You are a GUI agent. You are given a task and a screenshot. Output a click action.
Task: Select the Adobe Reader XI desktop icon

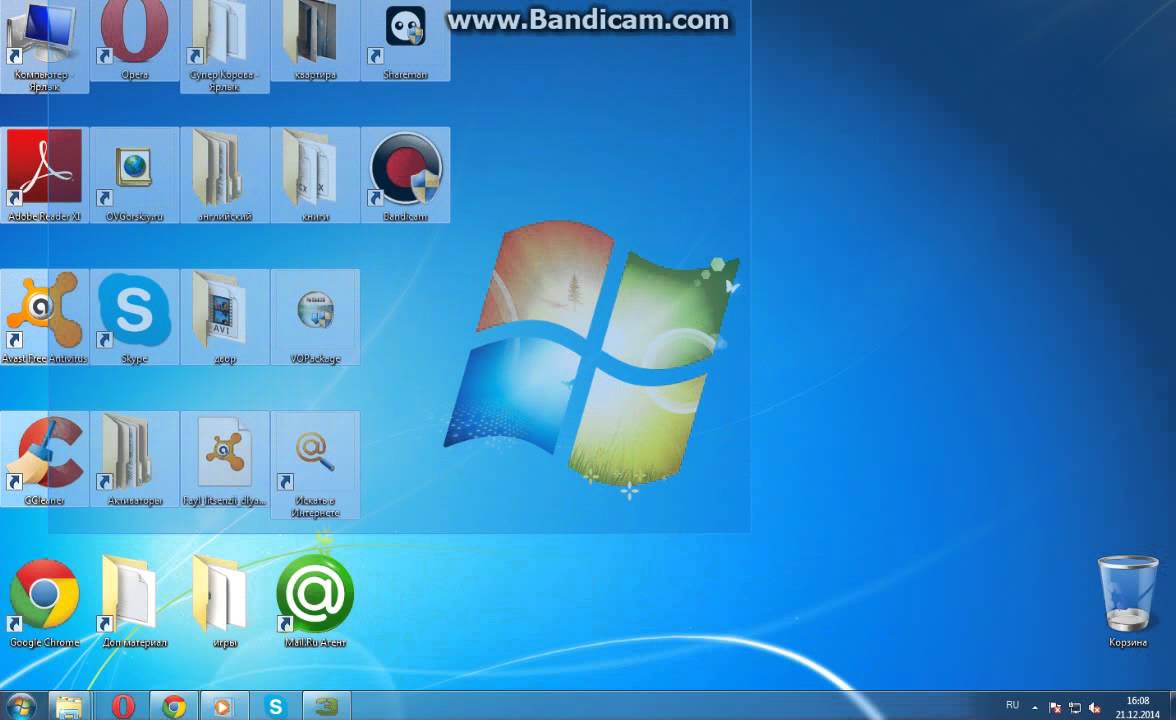[x=44, y=175]
